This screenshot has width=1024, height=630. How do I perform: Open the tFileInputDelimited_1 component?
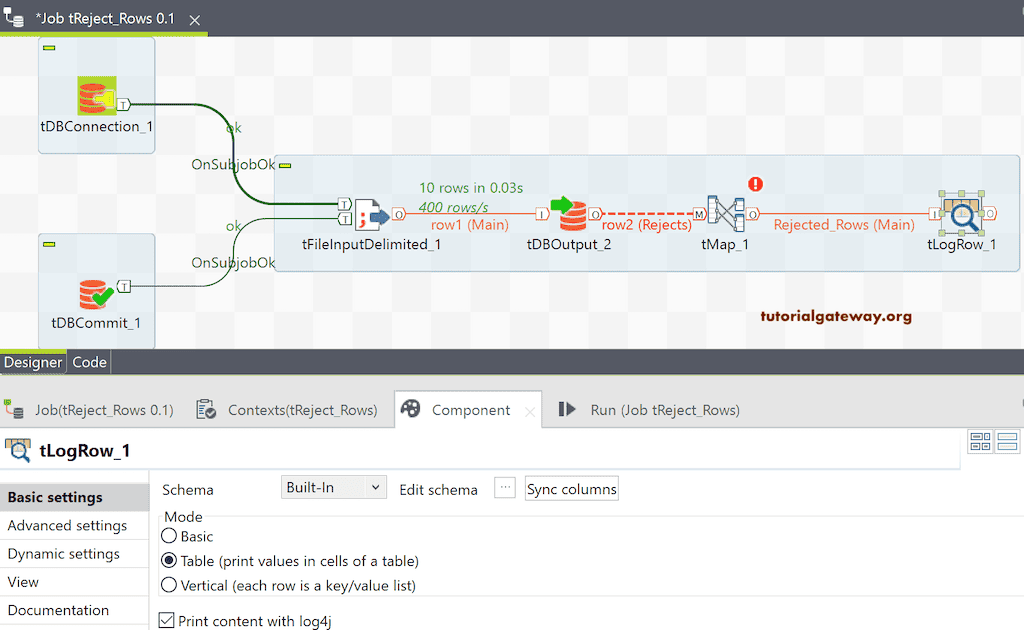[x=372, y=214]
